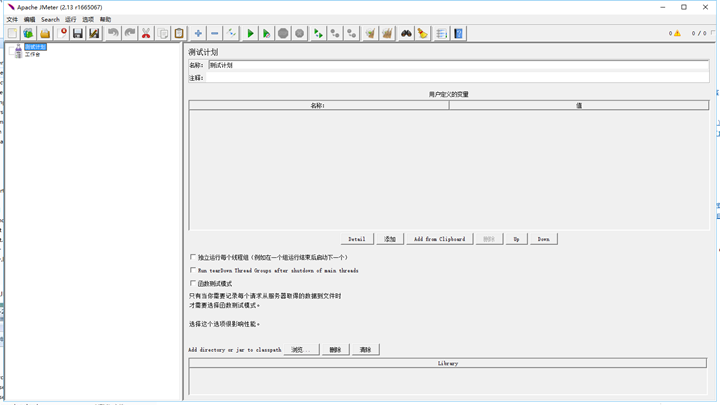This screenshot has width=720, height=405.
Task: Click 浏览... button for classpath
Action: click(x=301, y=349)
